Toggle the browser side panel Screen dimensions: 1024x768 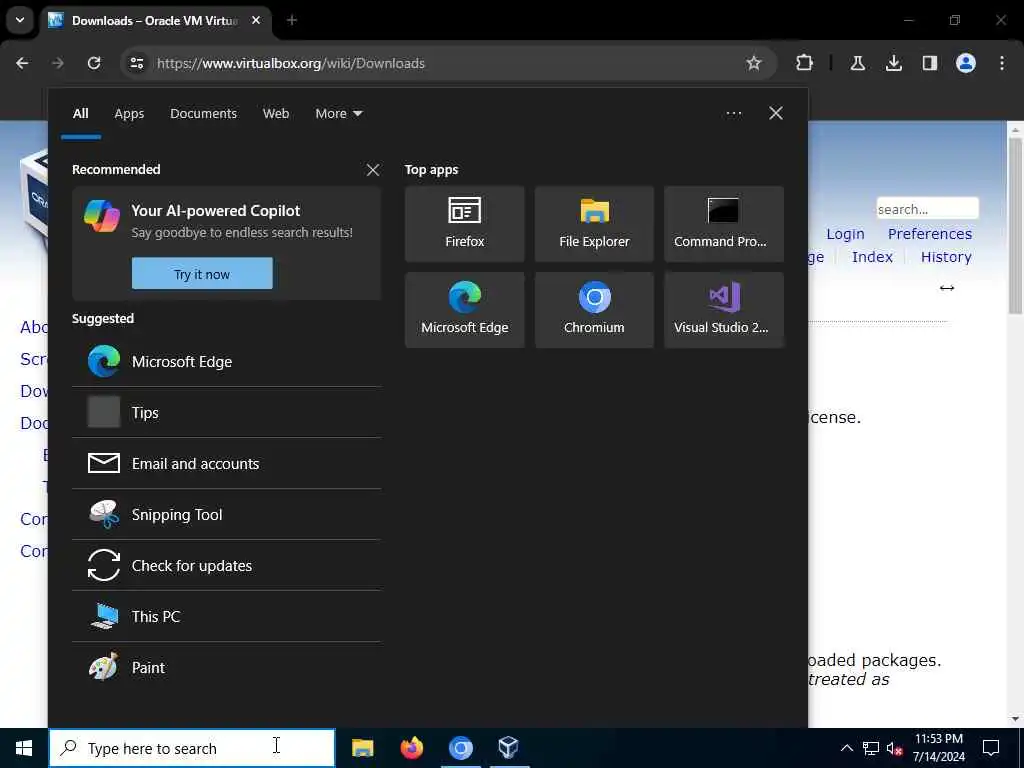pos(930,63)
